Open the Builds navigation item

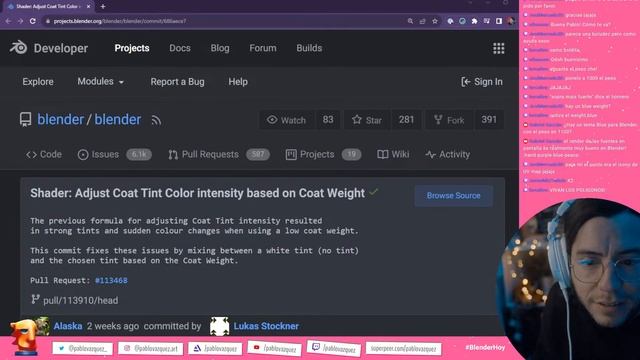tap(309, 48)
